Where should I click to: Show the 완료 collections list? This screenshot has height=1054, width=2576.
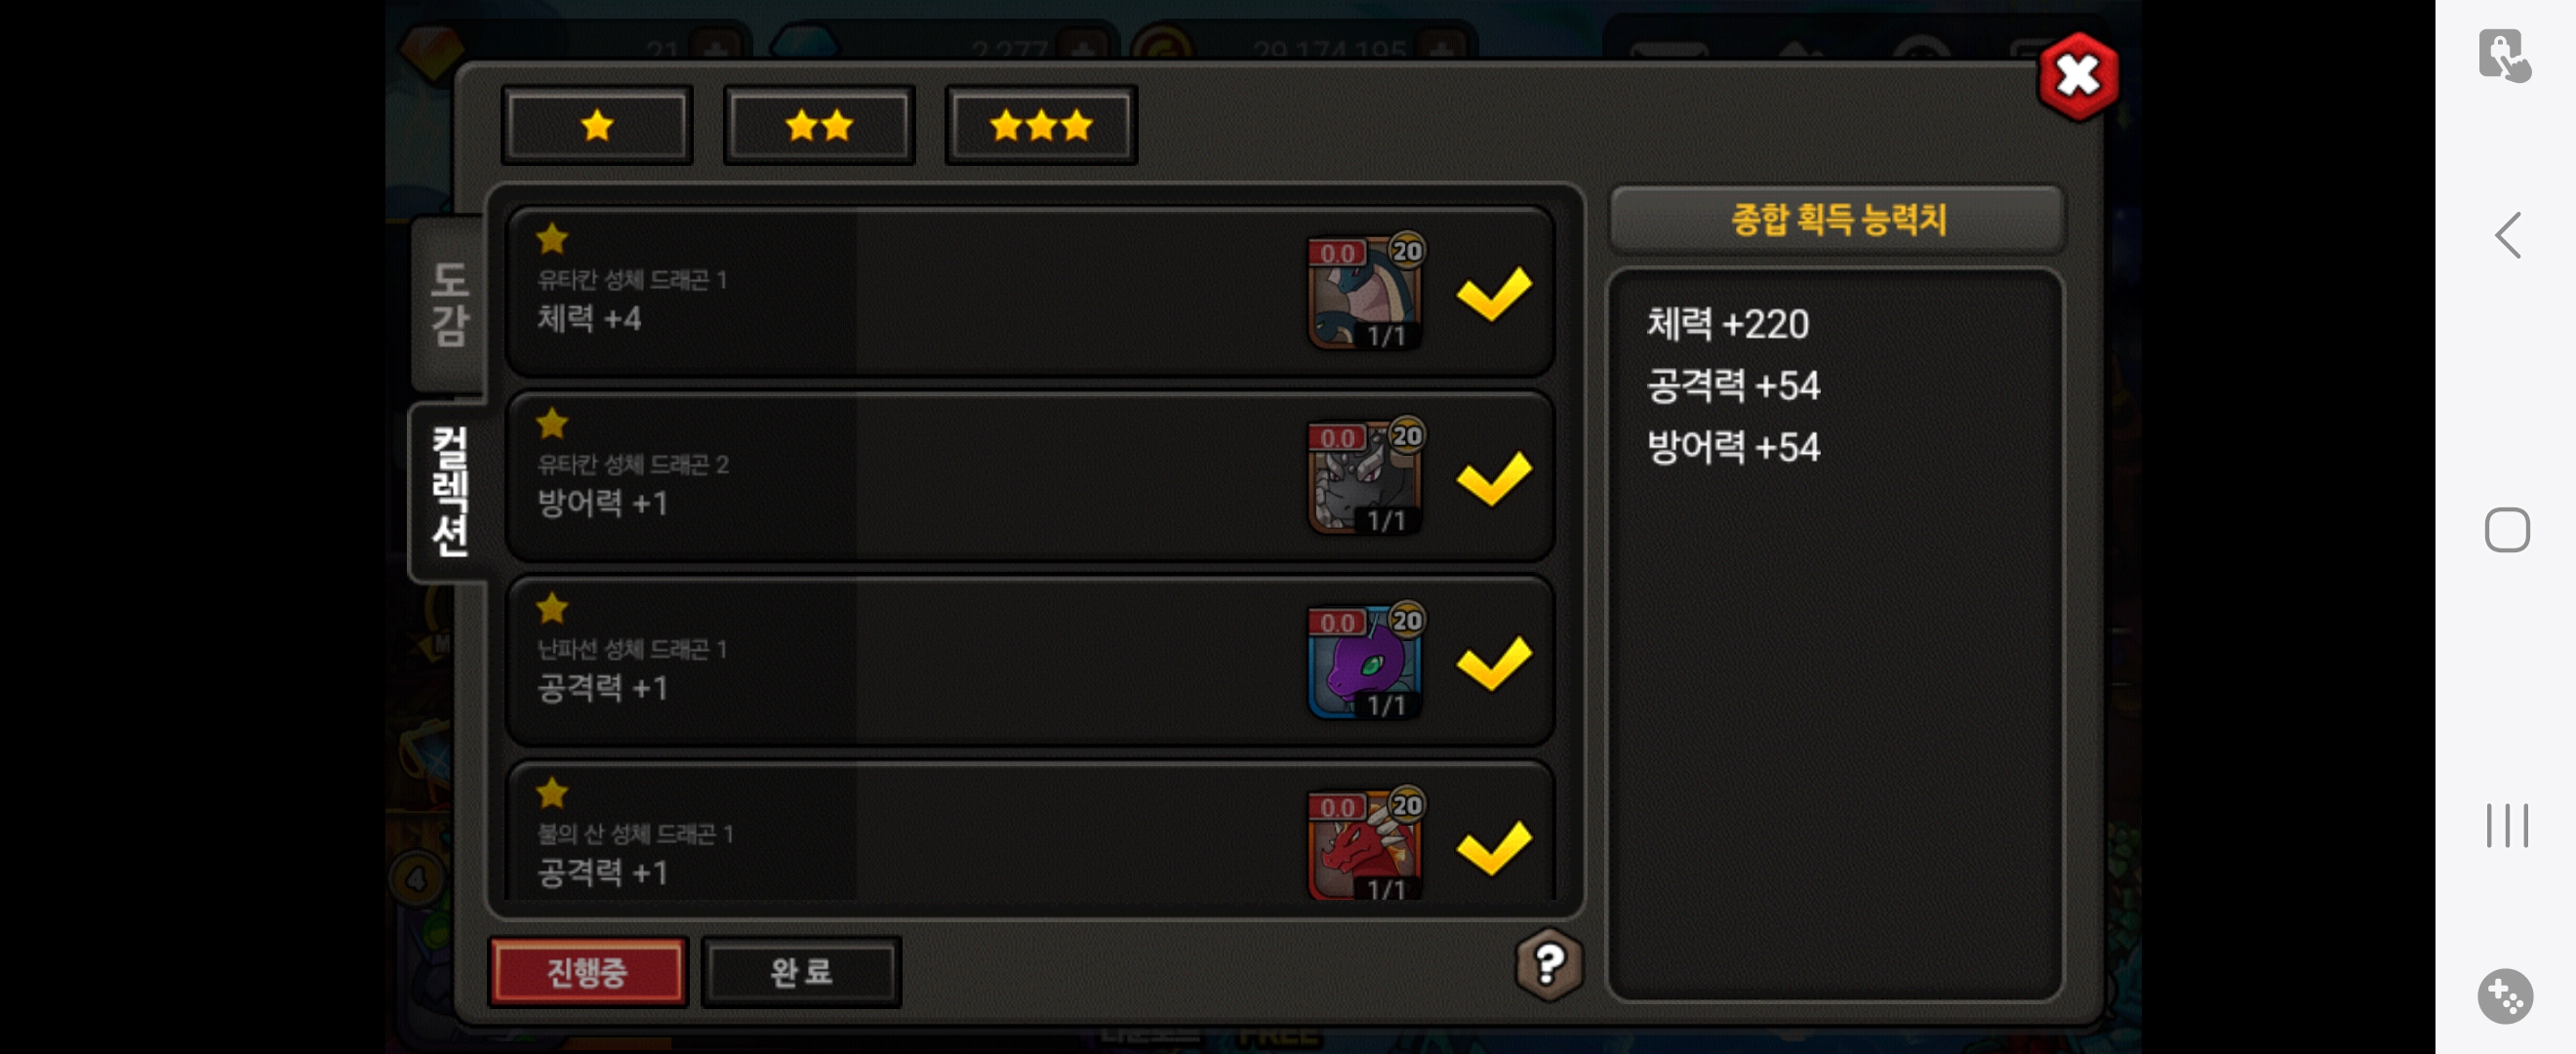tap(801, 971)
